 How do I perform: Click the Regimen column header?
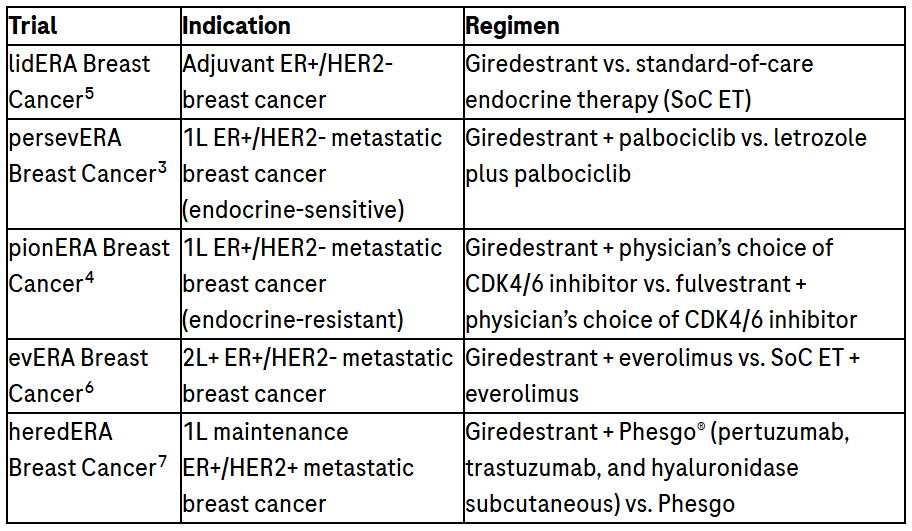tap(512, 25)
